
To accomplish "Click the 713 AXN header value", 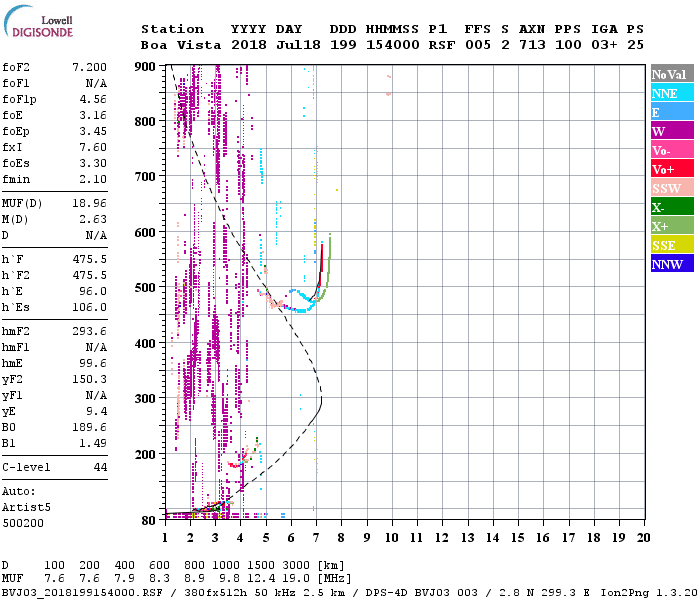I will pos(532,45).
